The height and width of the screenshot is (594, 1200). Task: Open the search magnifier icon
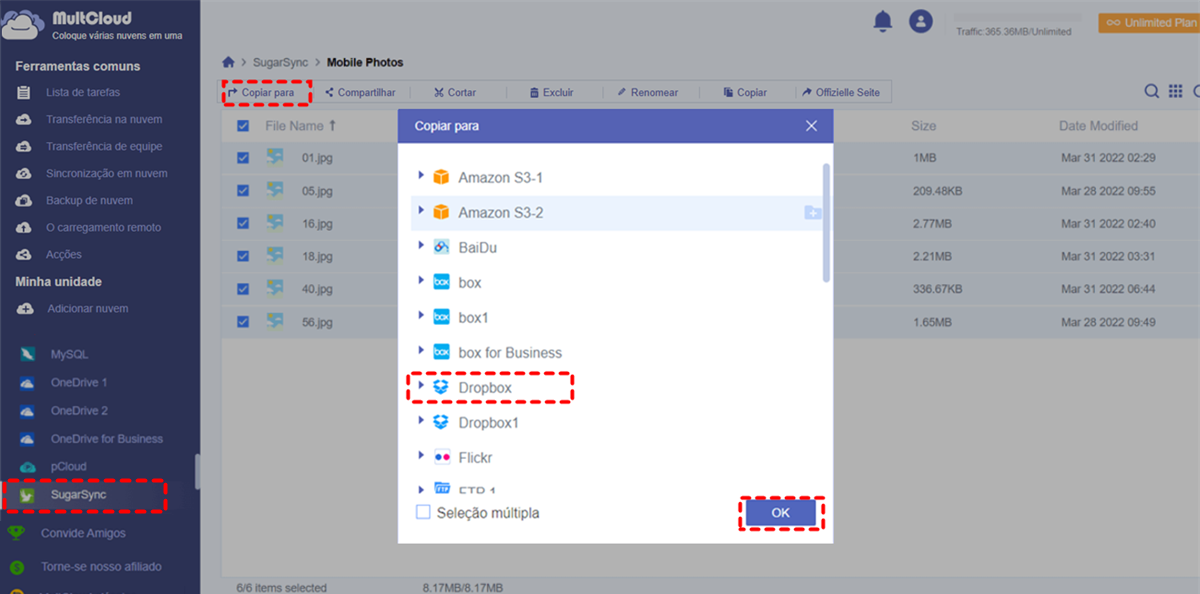[x=1152, y=92]
